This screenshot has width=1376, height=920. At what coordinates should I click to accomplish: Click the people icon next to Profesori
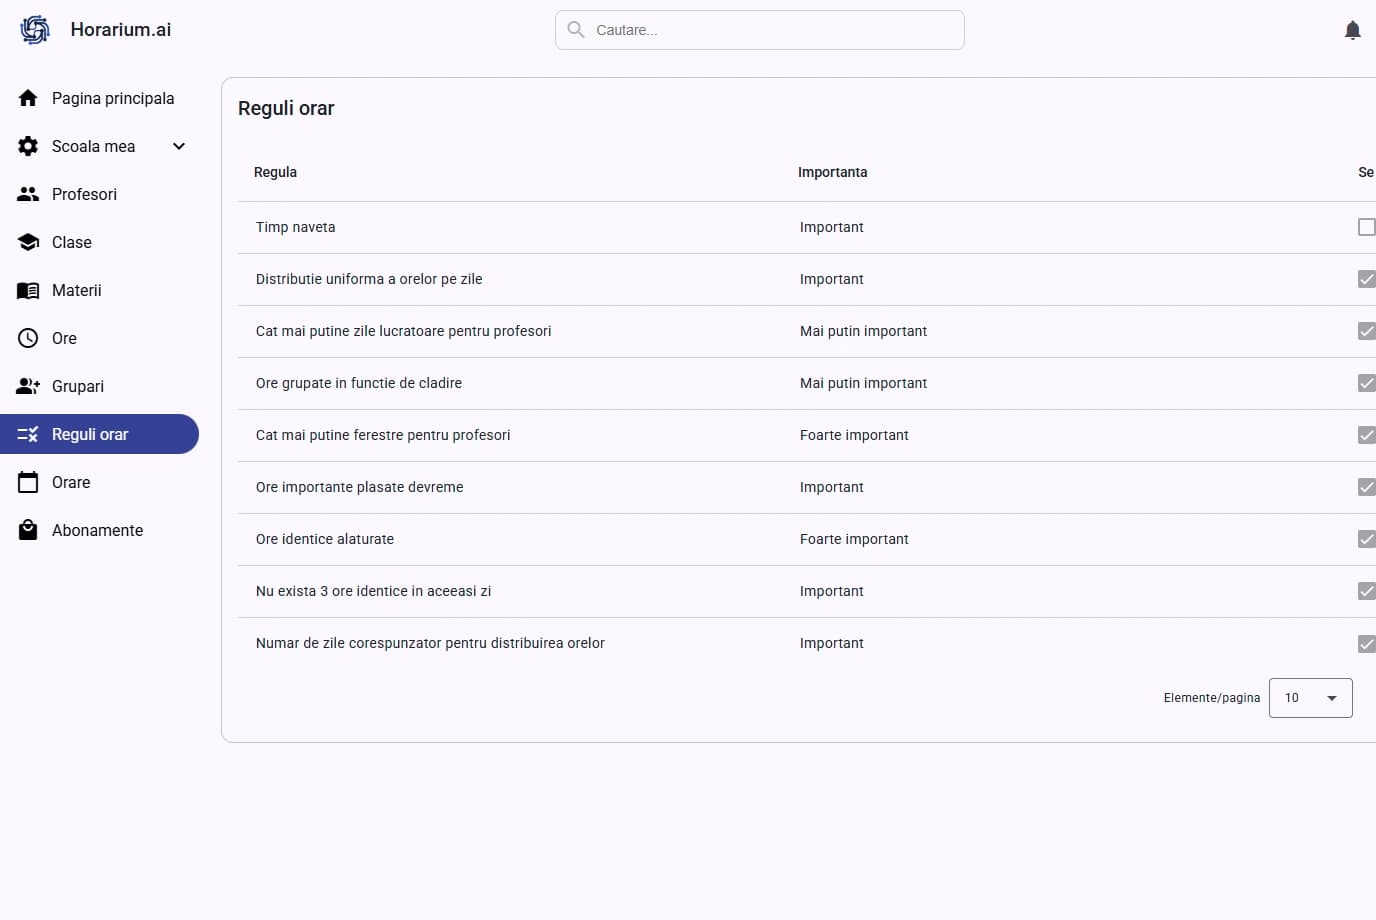tap(28, 194)
